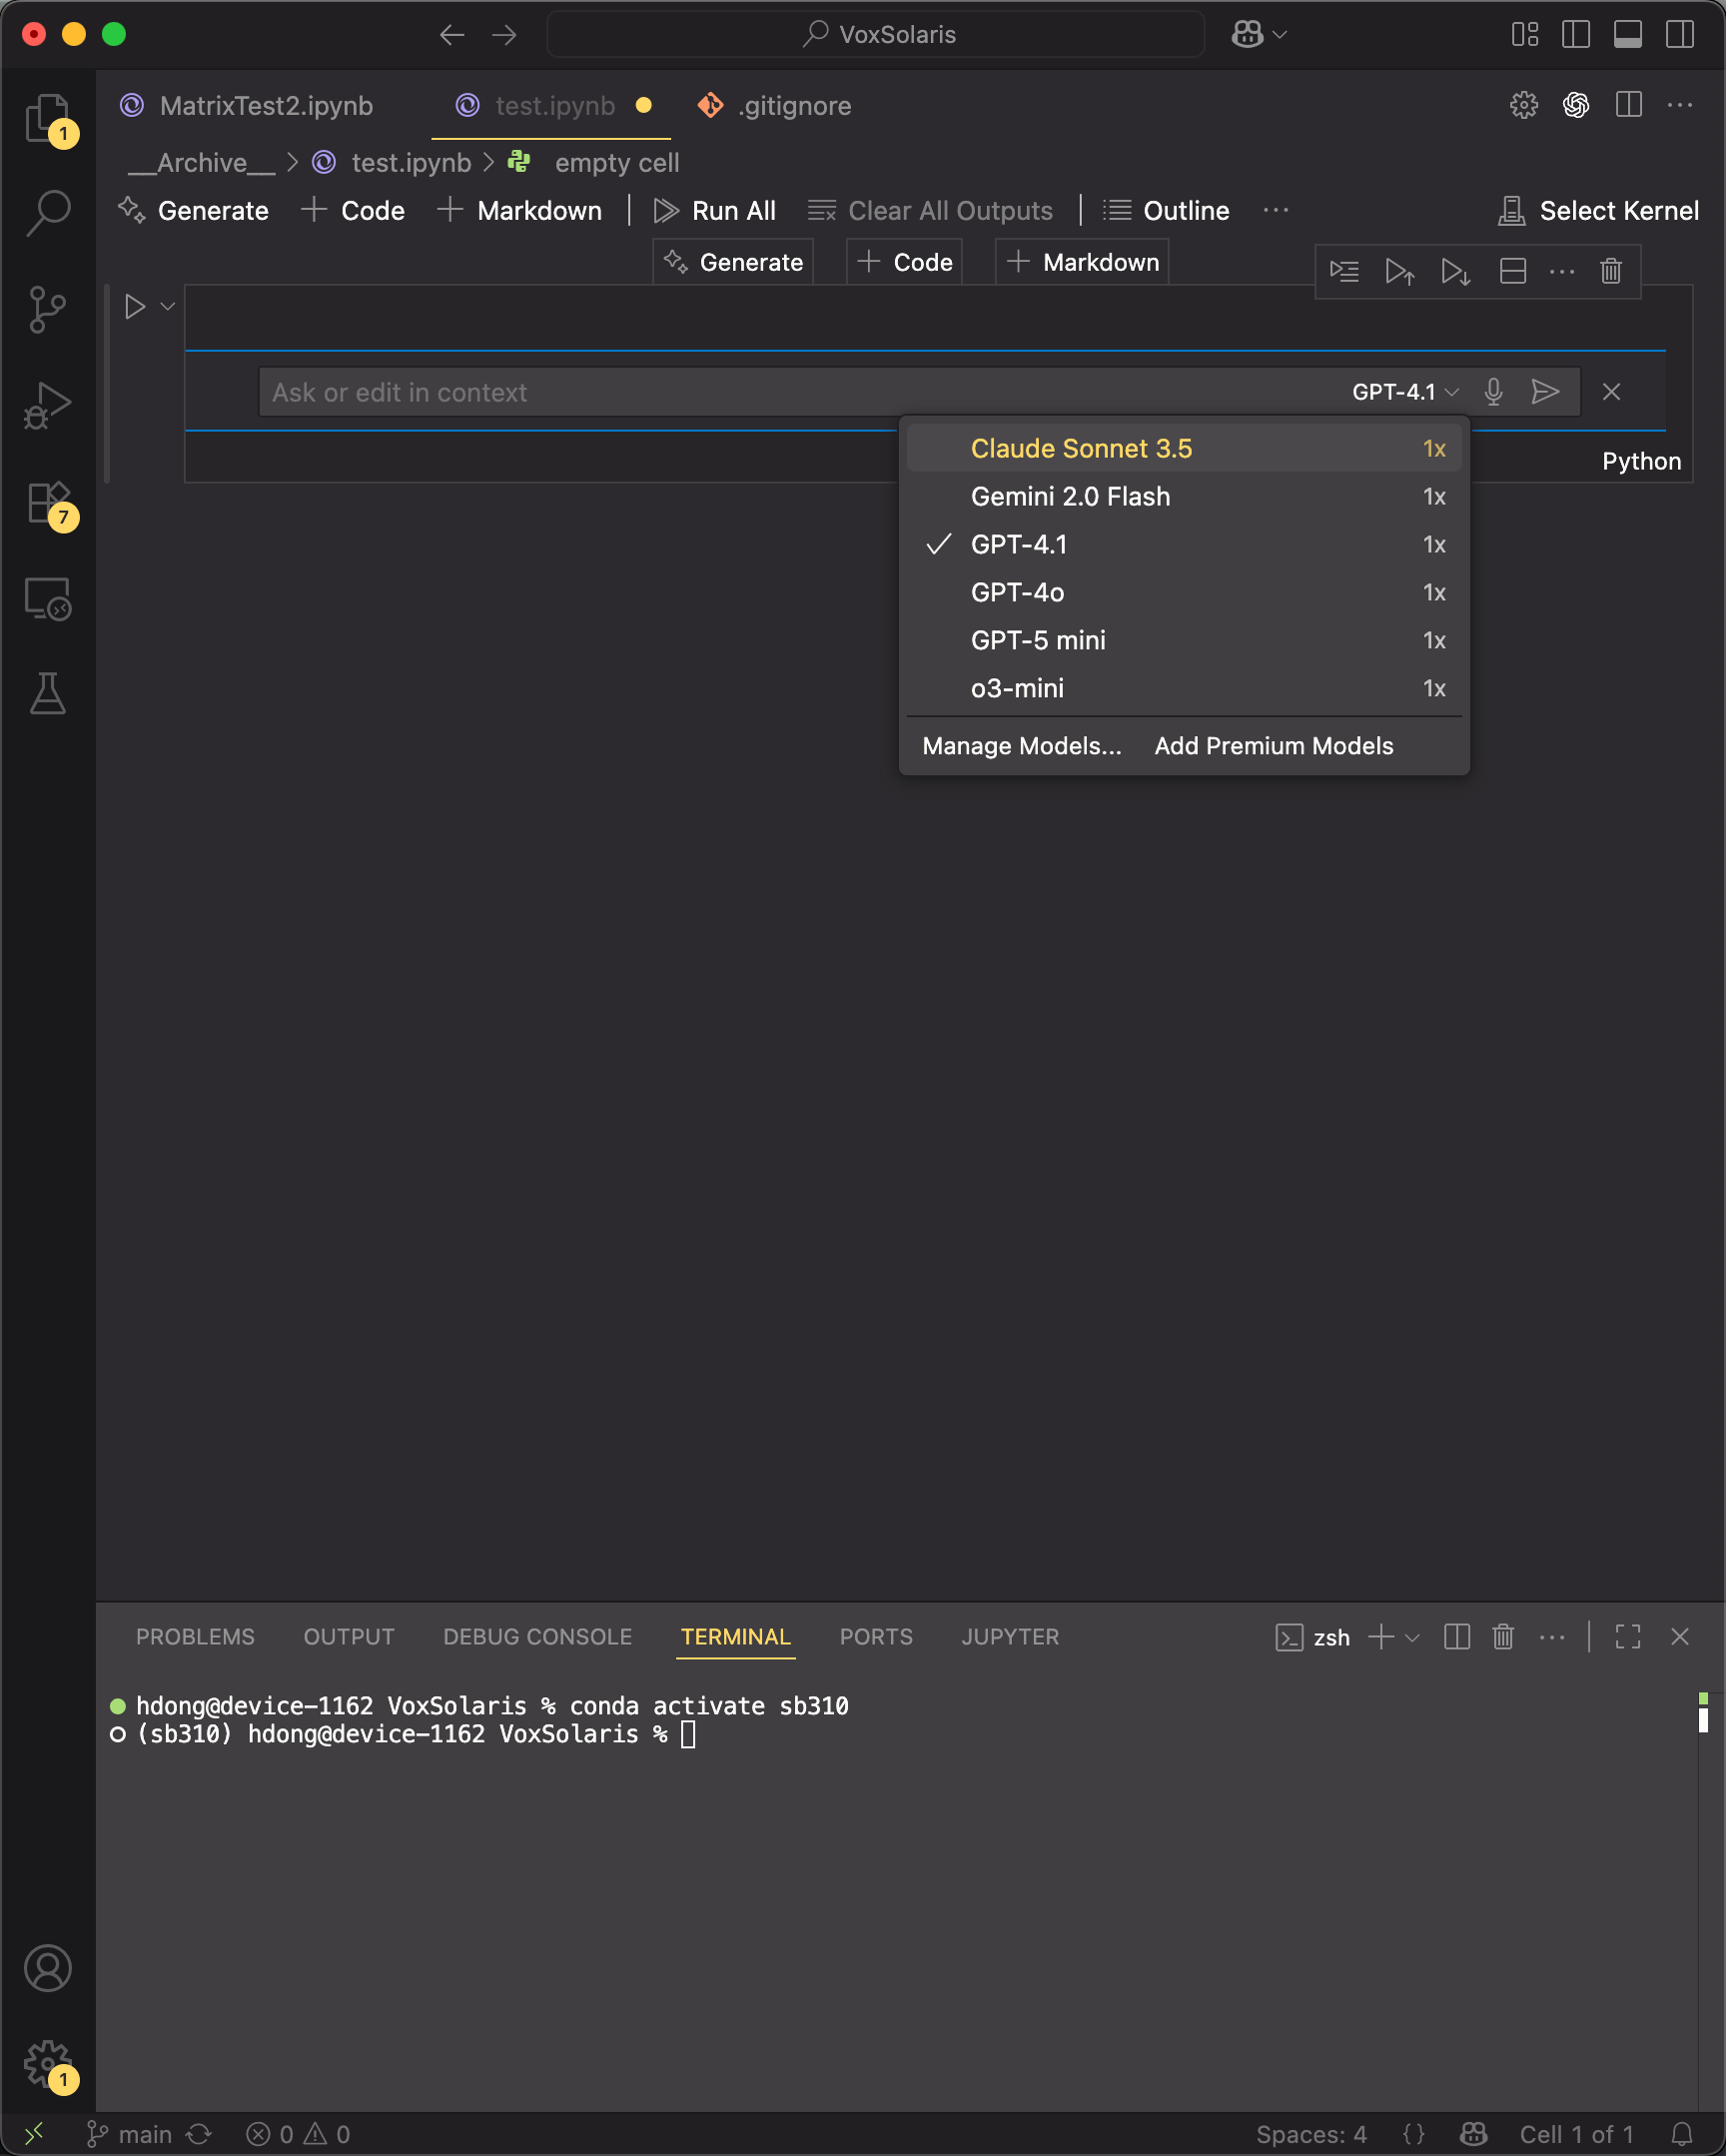Toggle the primary sidebar visibility
The image size is (1726, 2156).
[1575, 35]
